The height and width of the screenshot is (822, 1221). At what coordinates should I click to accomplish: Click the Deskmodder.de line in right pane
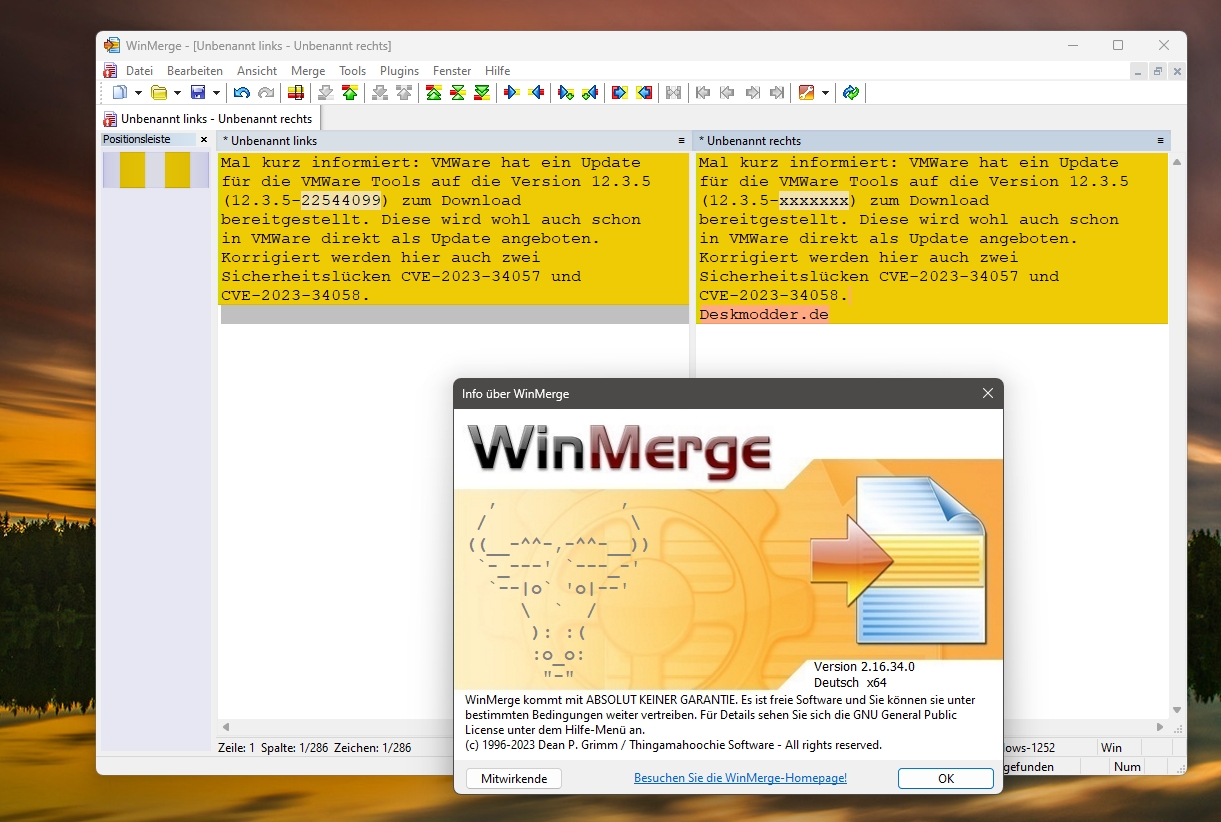764,314
